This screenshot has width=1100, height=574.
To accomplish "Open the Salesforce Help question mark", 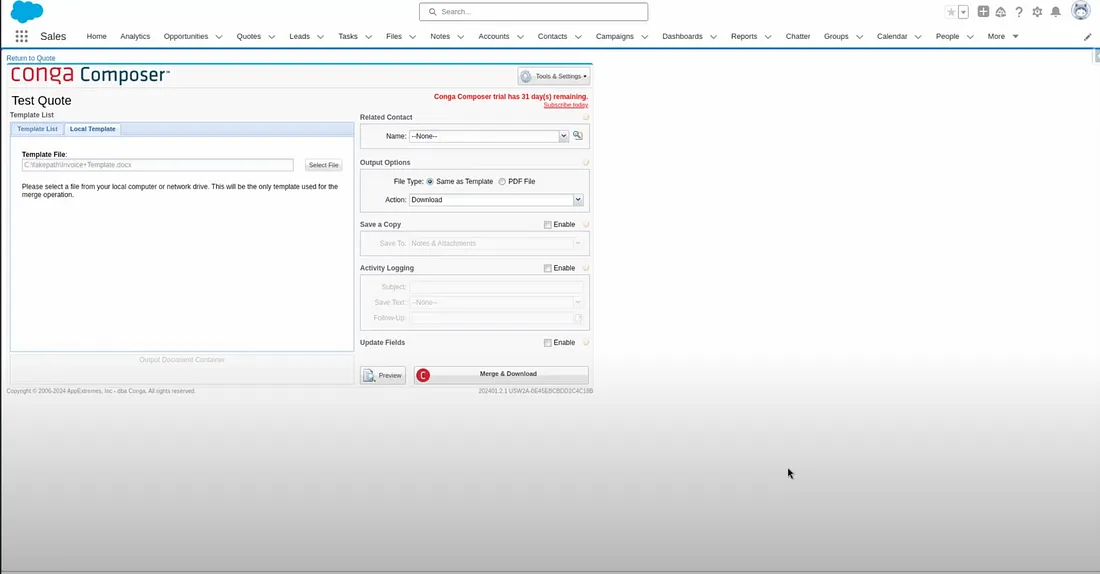I will (x=1019, y=12).
